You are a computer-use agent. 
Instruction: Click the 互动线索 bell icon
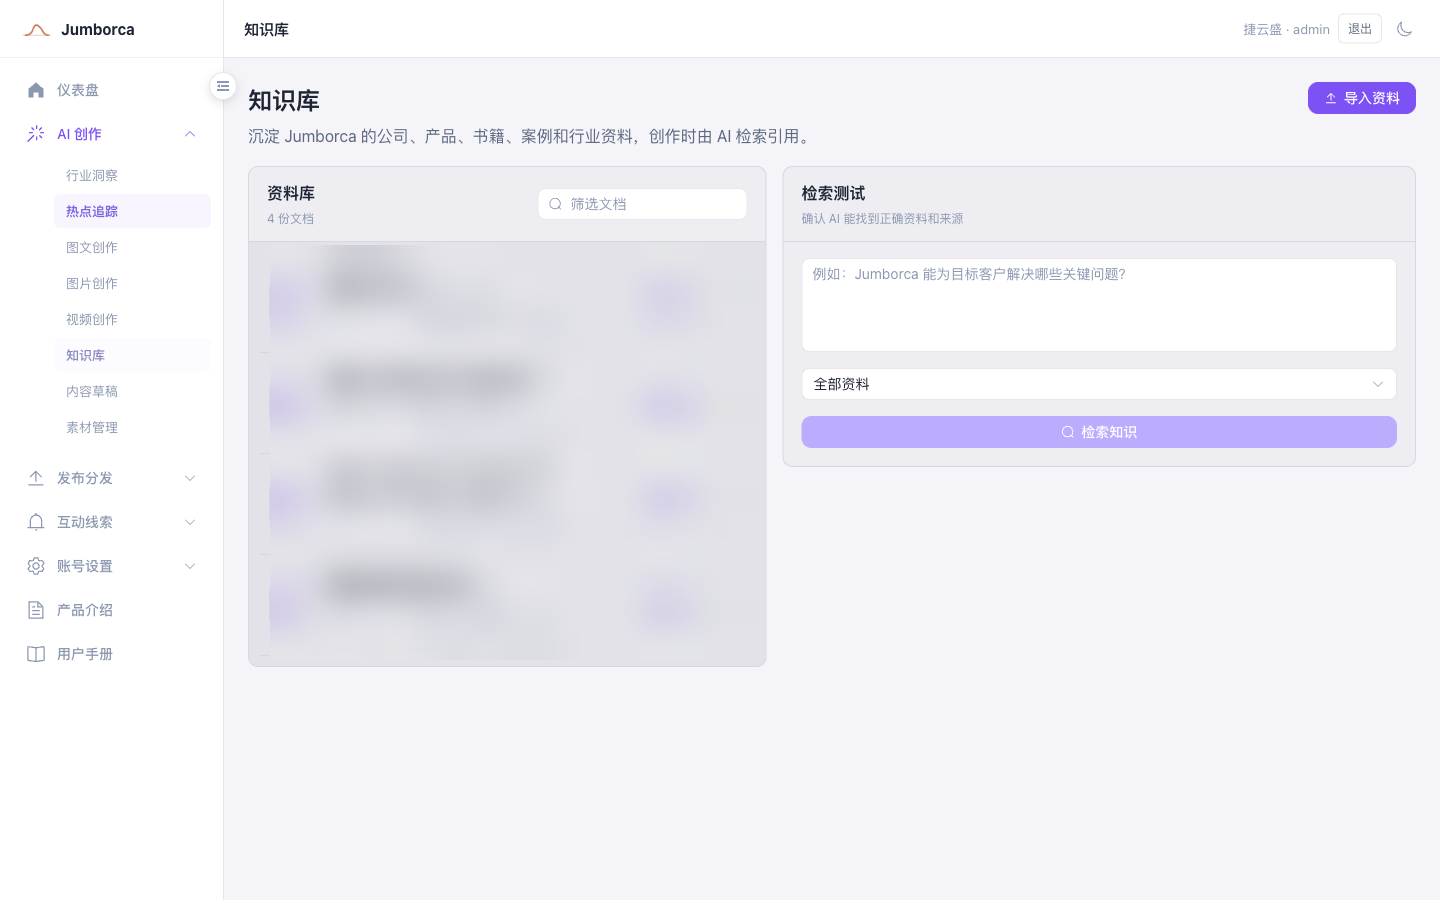pyautogui.click(x=36, y=522)
